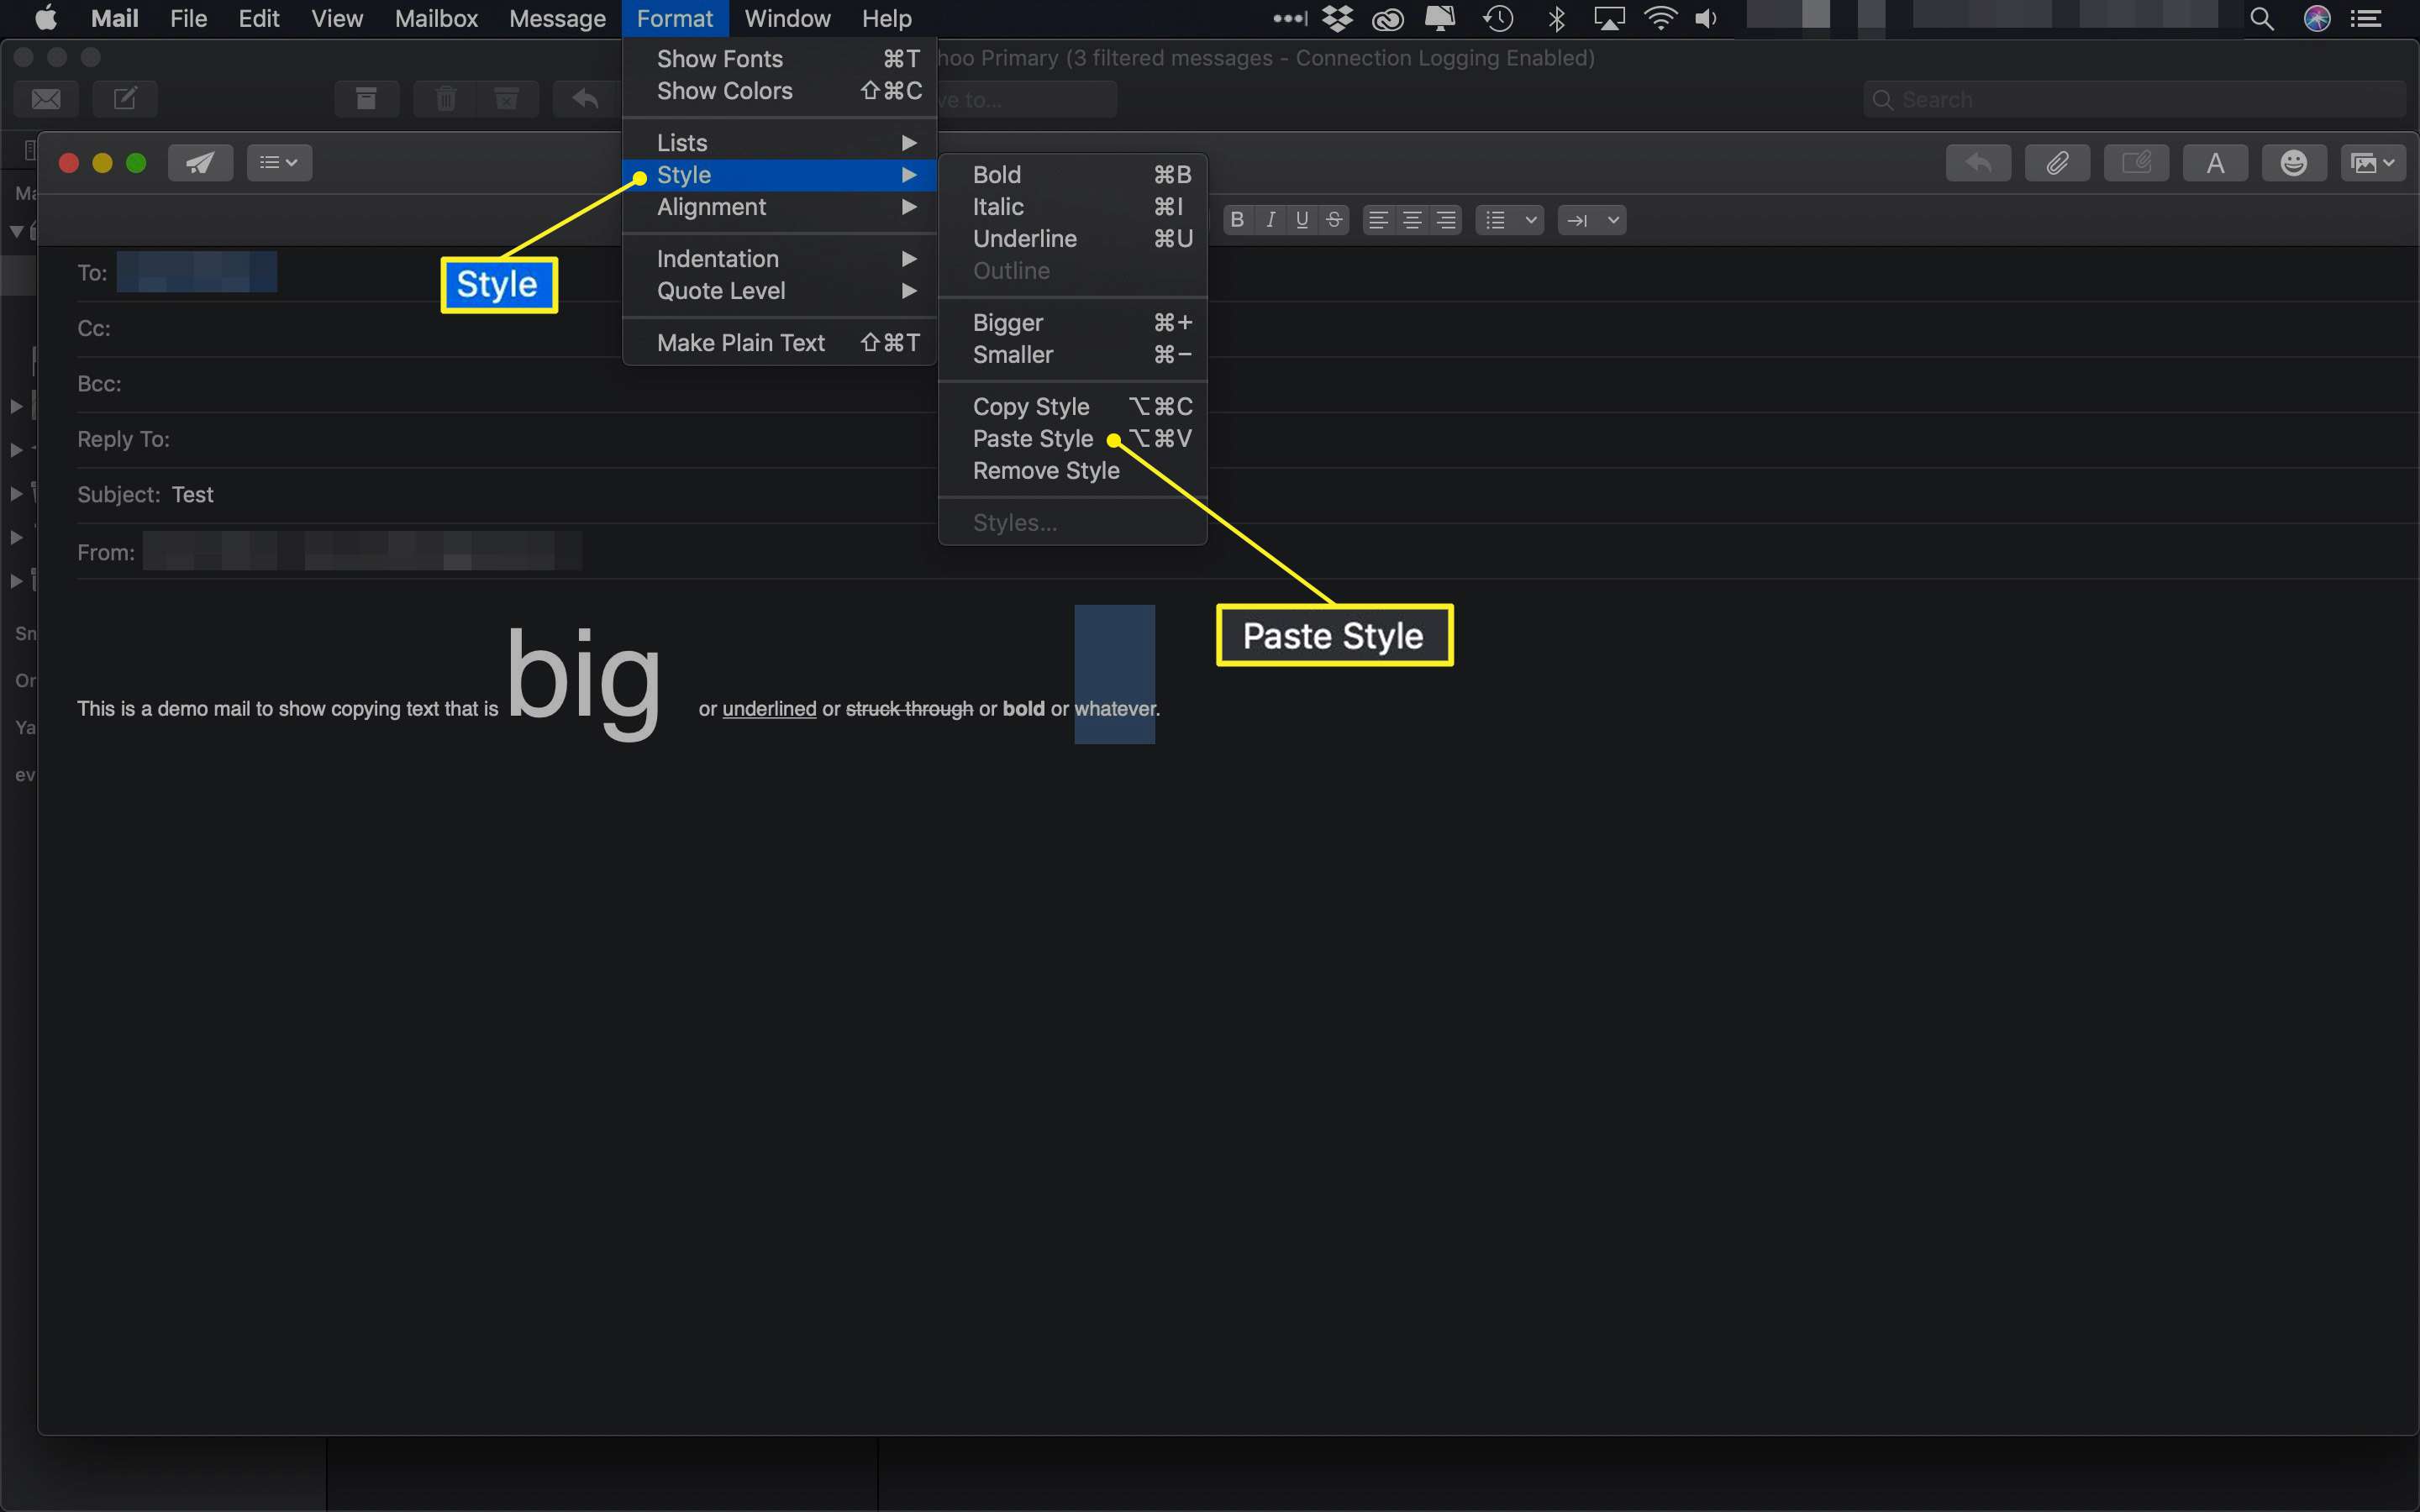The height and width of the screenshot is (1512, 2420).
Task: Click the markup attachment icon
Action: (2136, 163)
